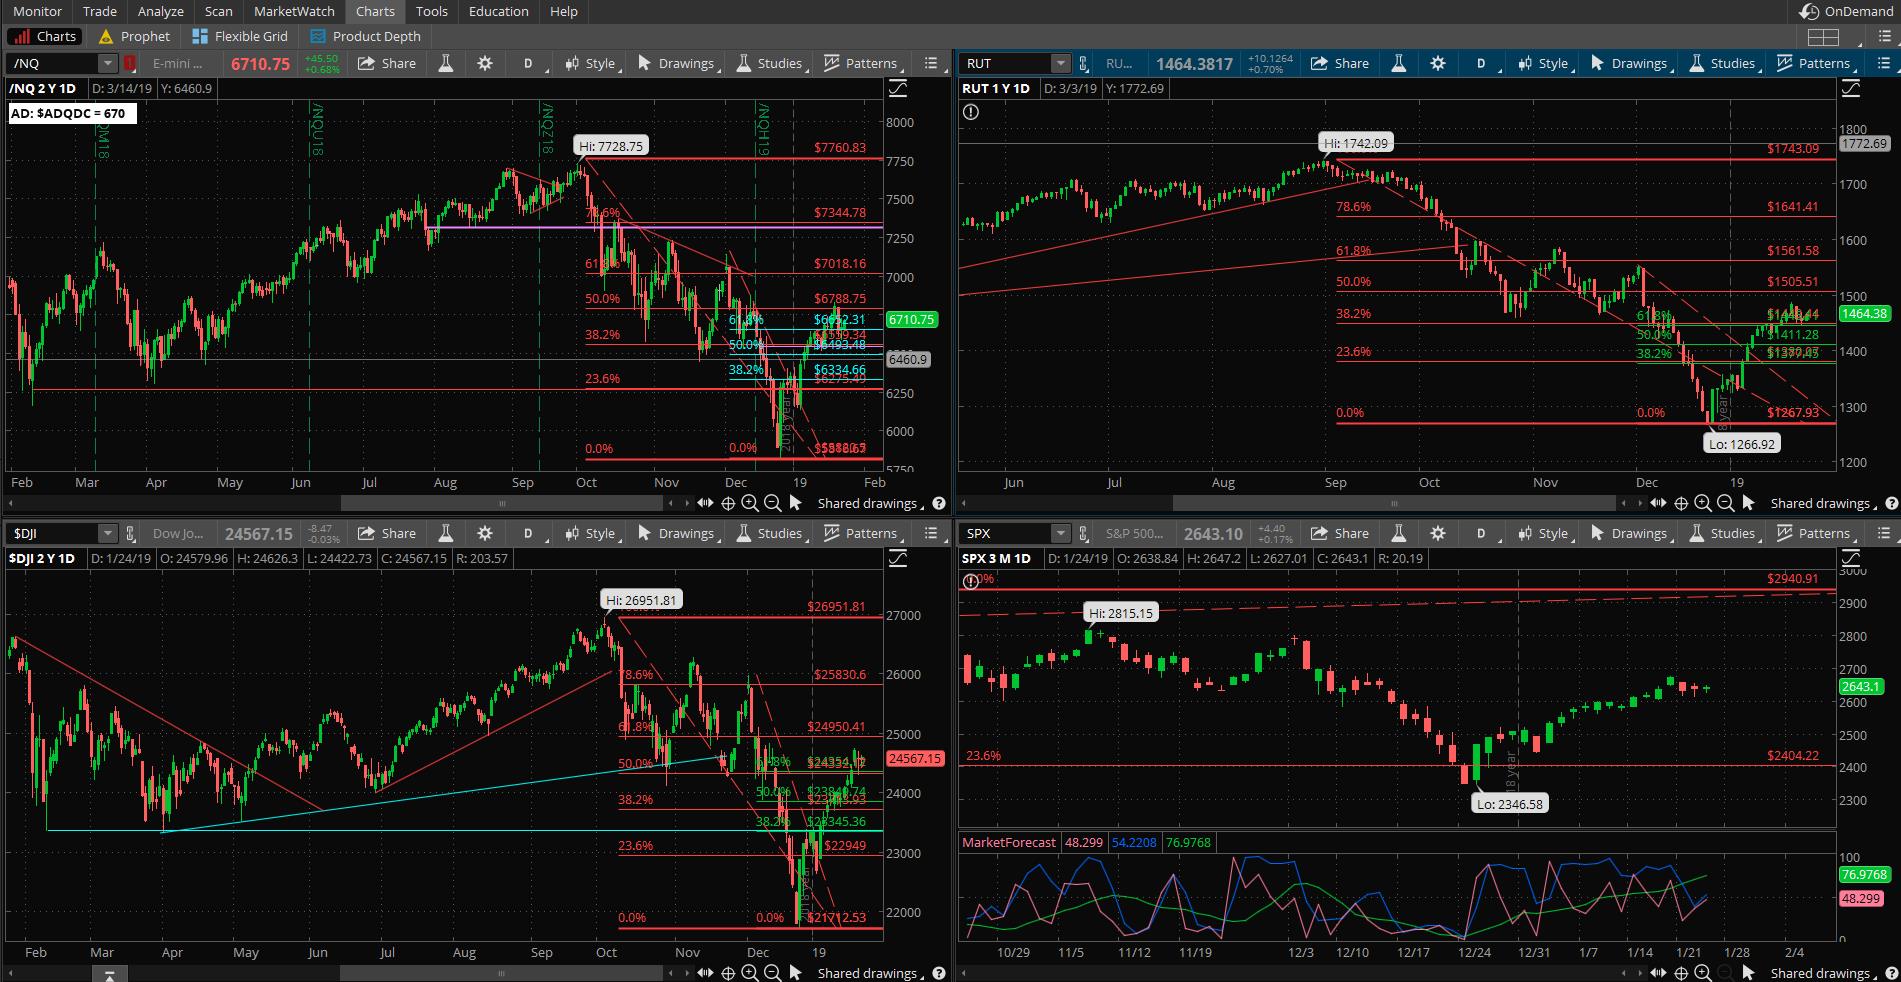The image size is (1901, 982).
Task: Open the beaker icon in SPX chart toolbar
Action: (1399, 533)
